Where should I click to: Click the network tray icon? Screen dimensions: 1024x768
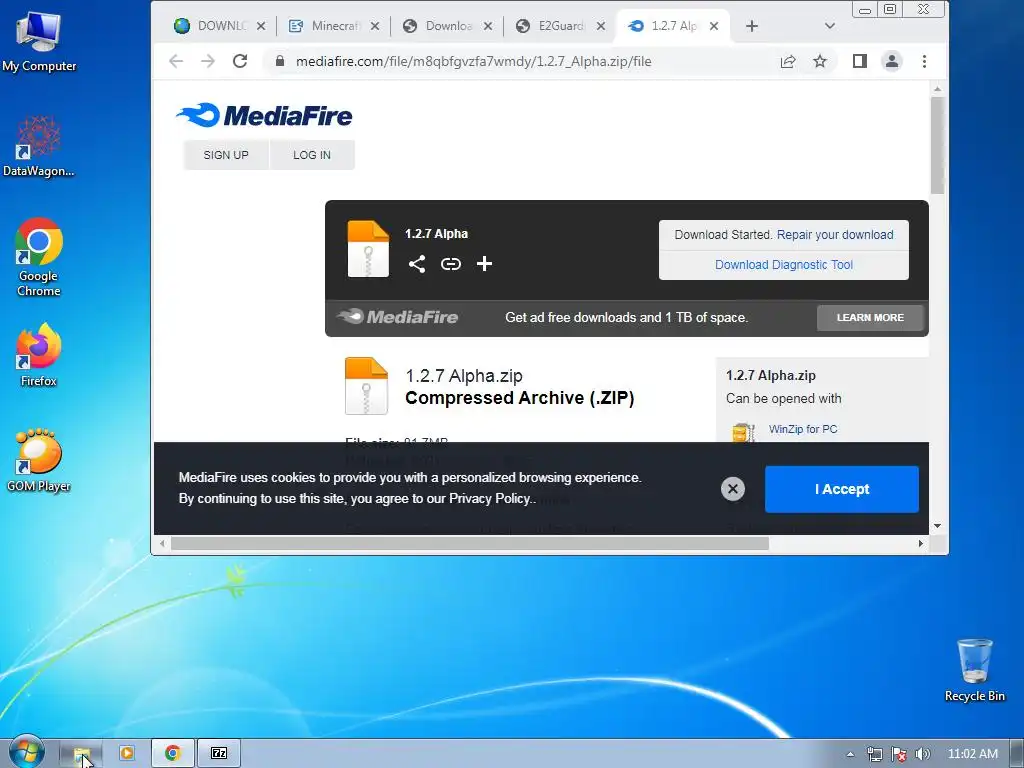point(874,754)
